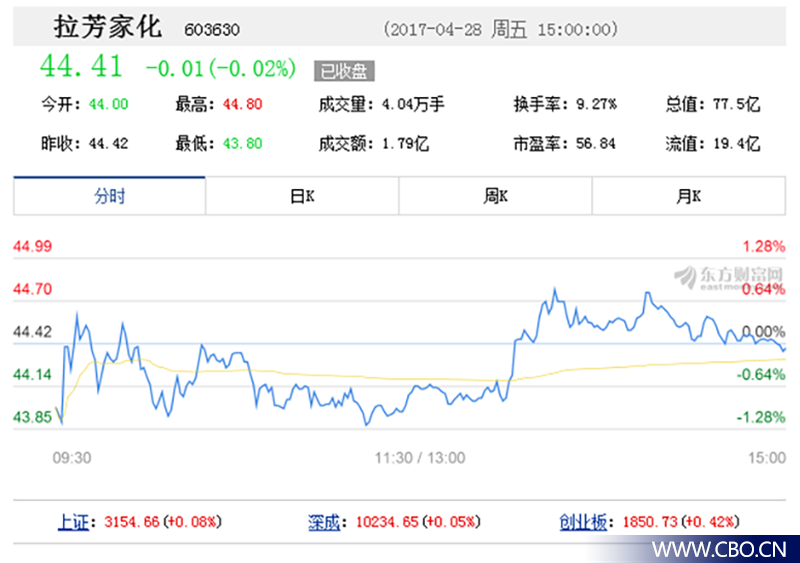
Task: Click the 成交额 value 1.79亿
Action: tap(406, 143)
